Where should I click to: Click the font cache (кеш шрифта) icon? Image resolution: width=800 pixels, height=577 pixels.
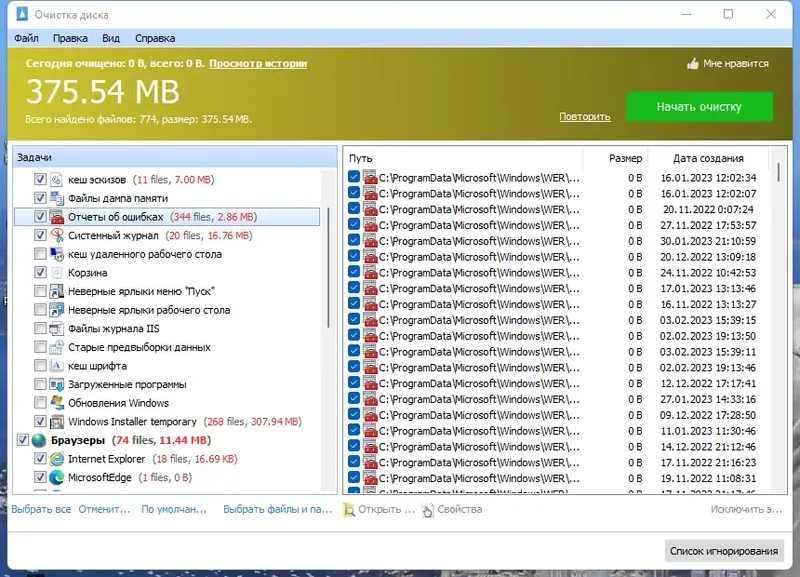point(57,366)
